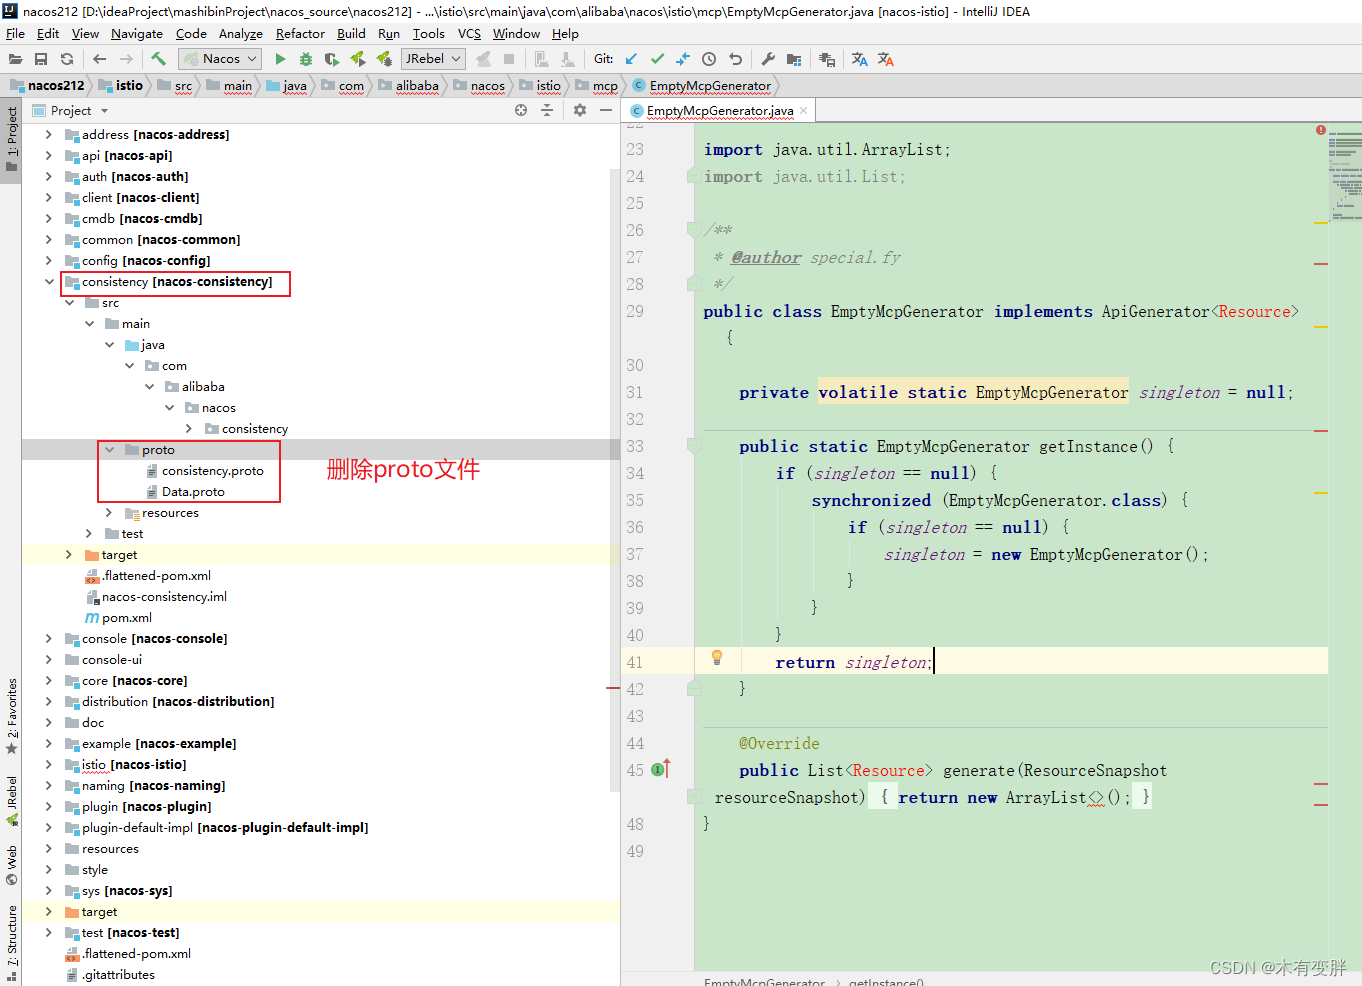Open Project panel gear settings

[x=580, y=110]
